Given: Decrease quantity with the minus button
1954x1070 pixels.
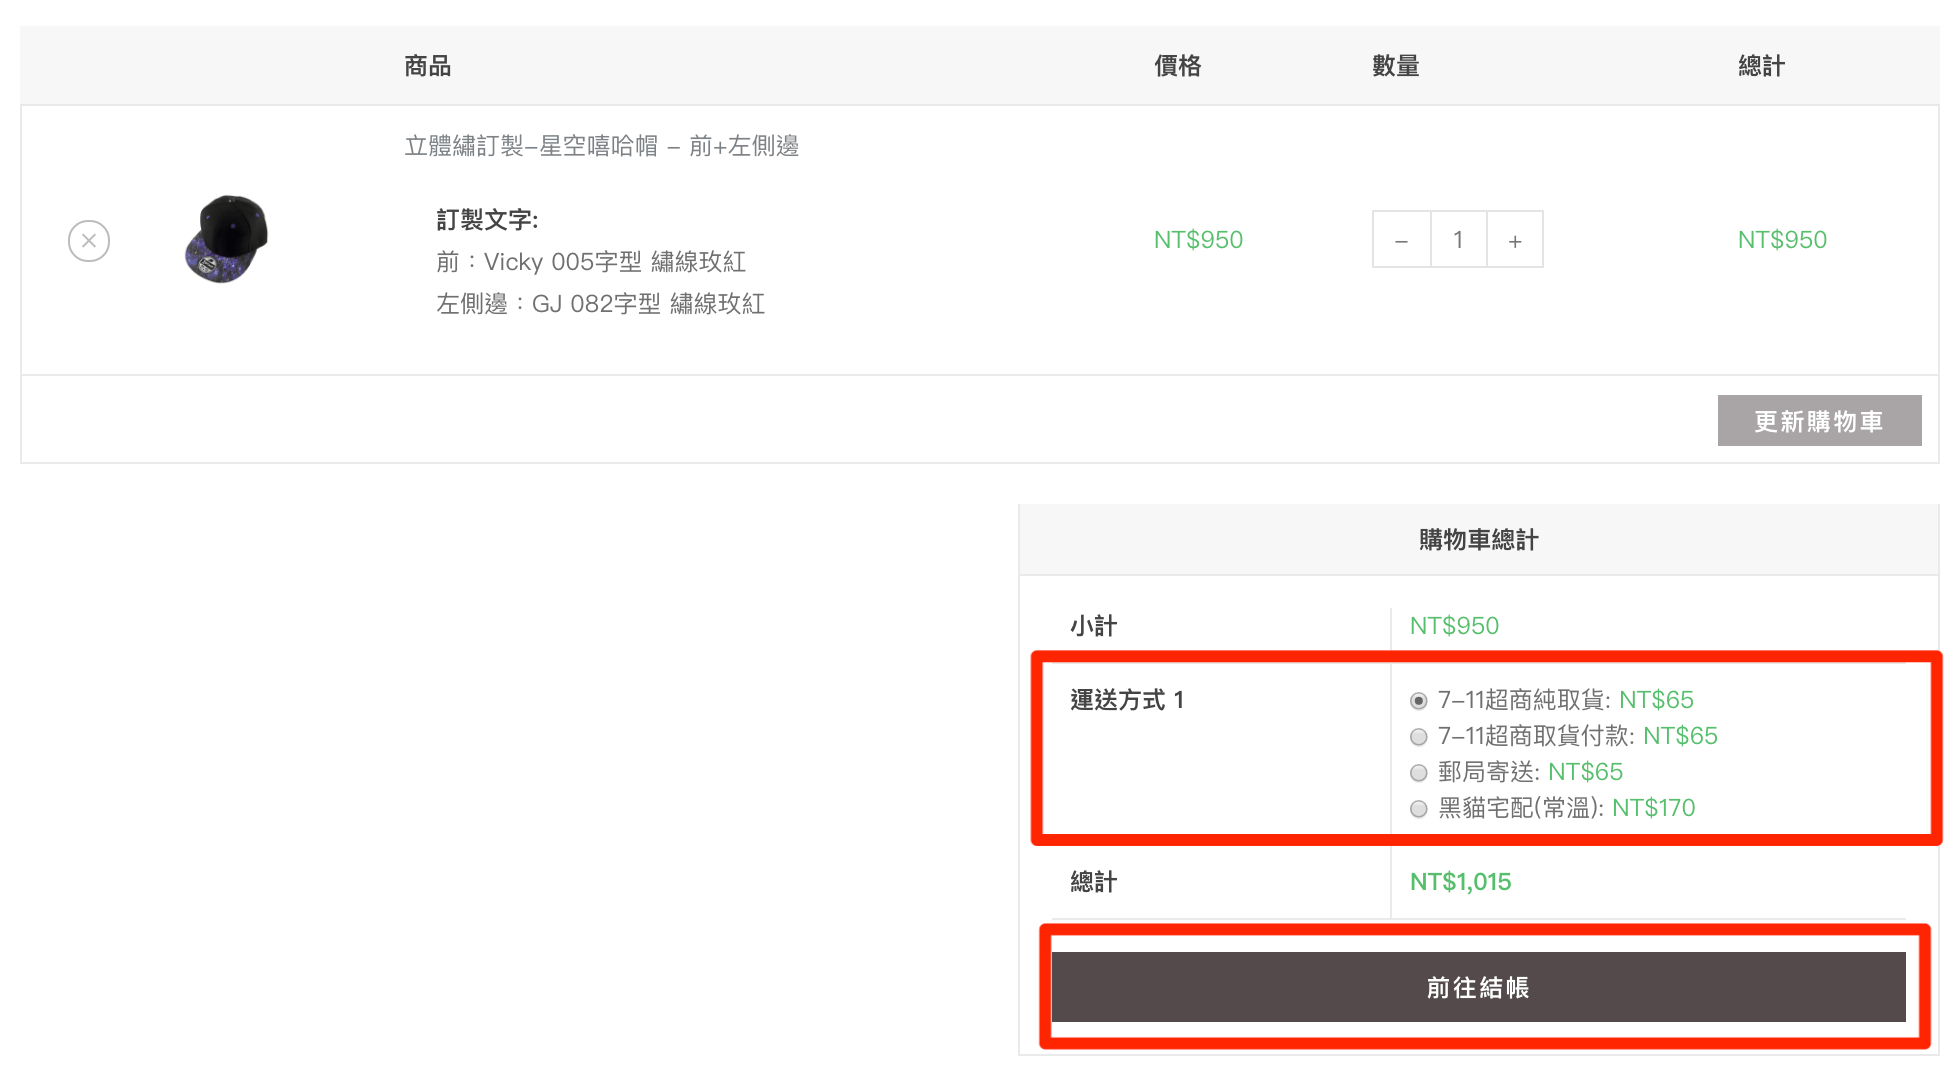Looking at the screenshot, I should click(x=1401, y=240).
